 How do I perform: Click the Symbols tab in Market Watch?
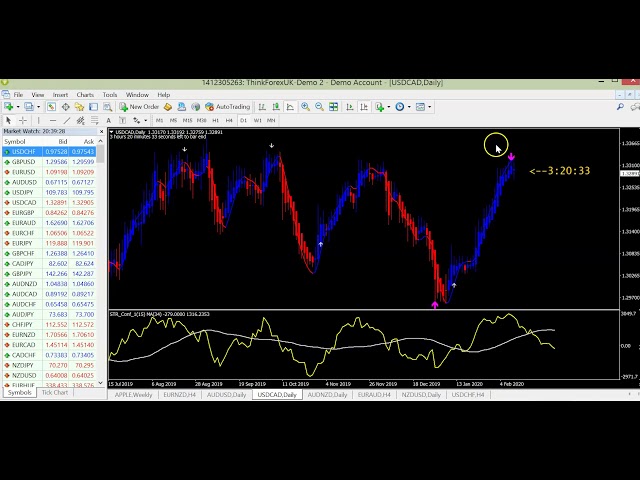click(19, 393)
